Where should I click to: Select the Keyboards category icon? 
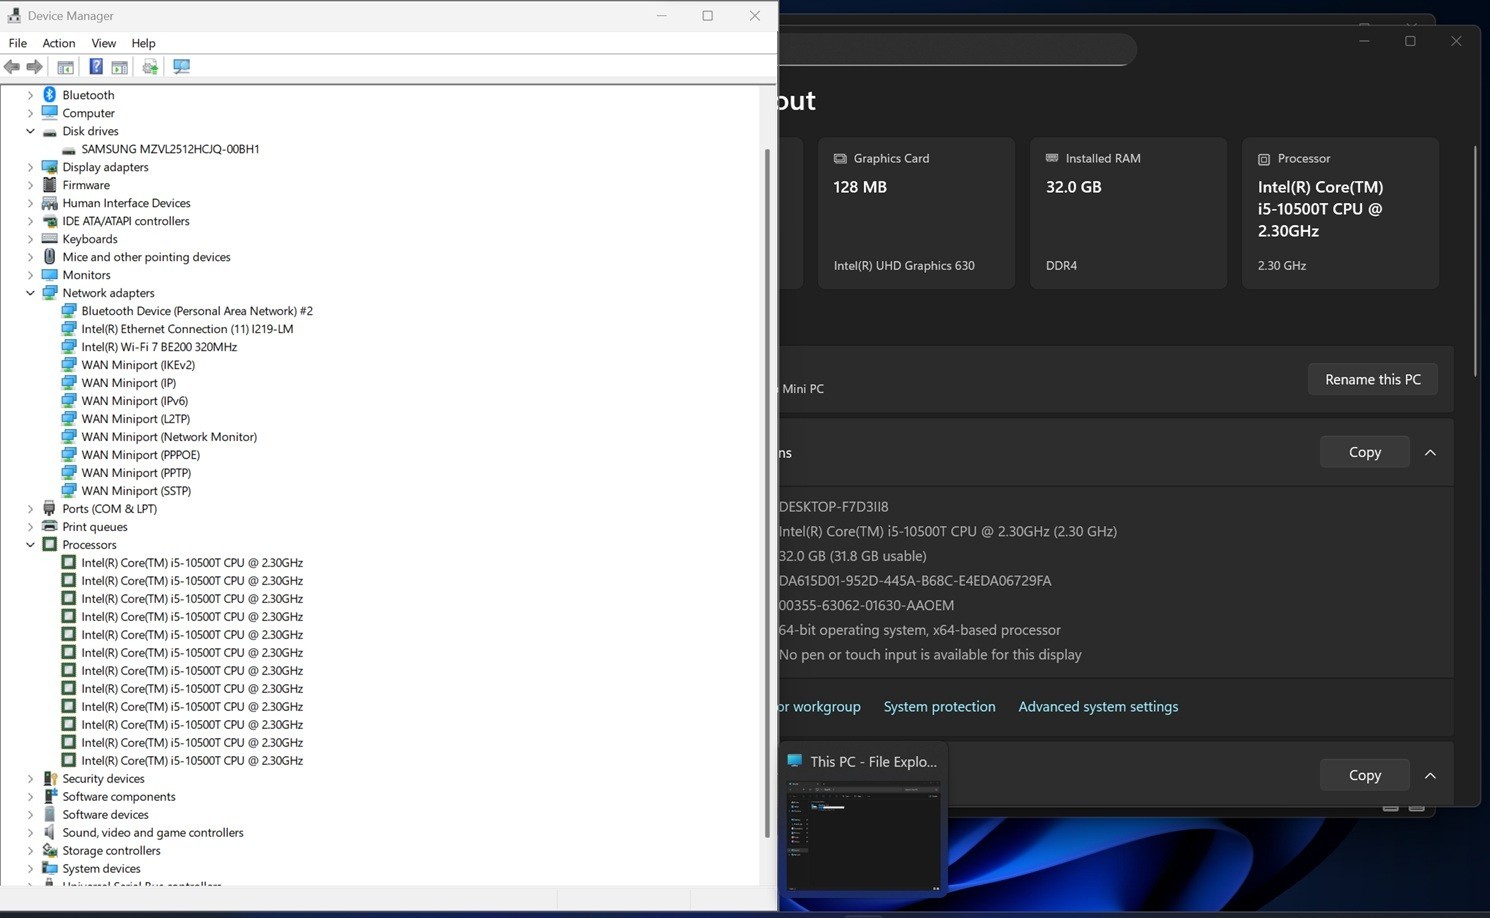[50, 239]
